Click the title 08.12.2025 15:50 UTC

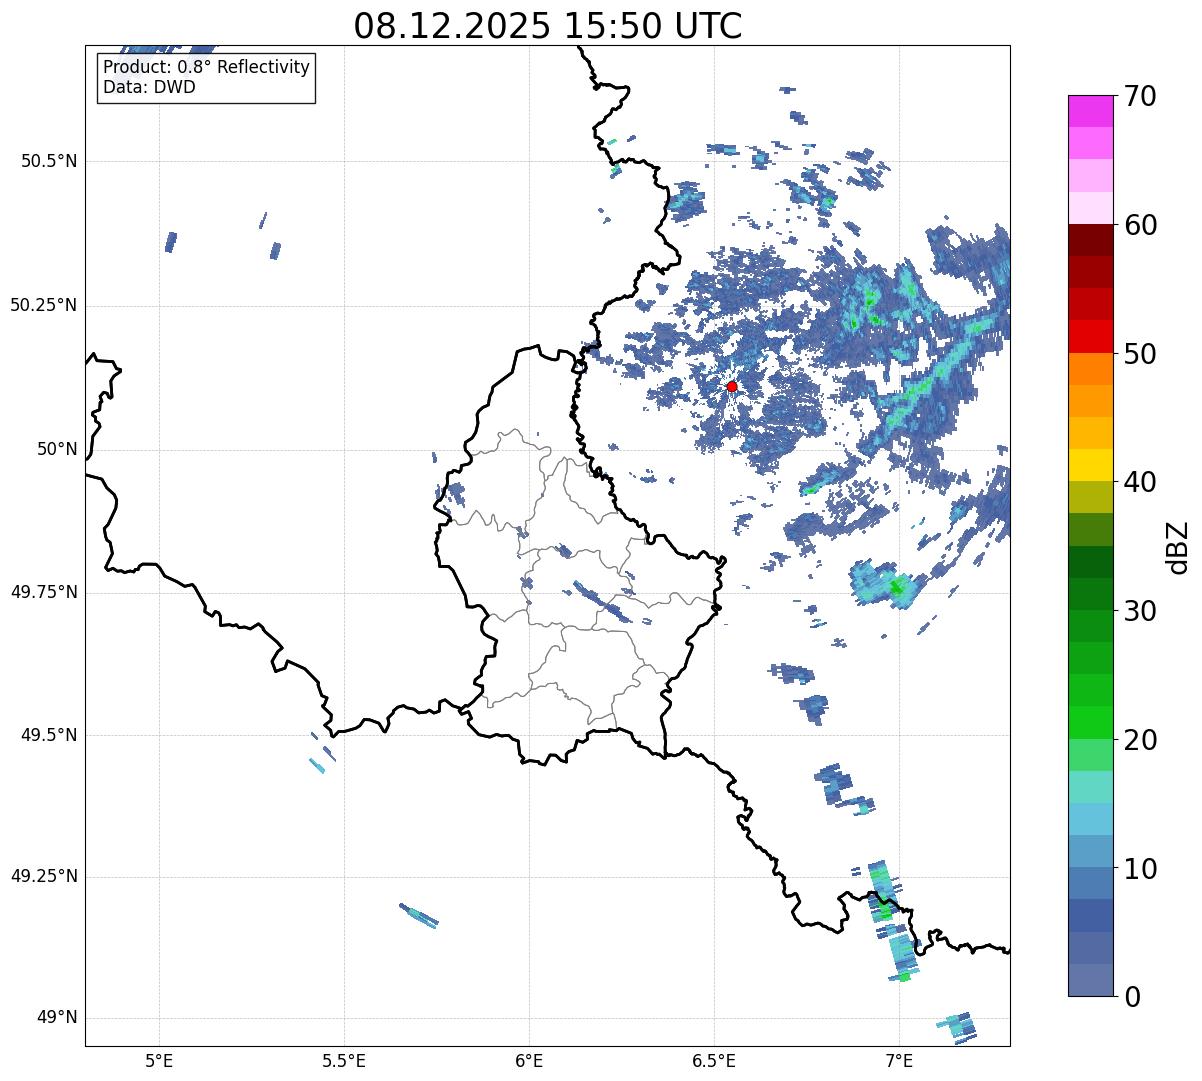(548, 26)
